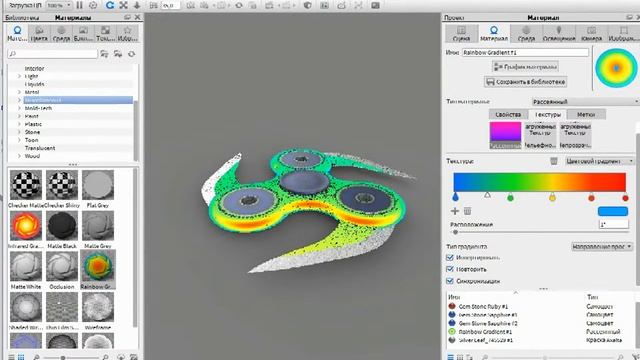Expand the Toon folder in material tree
The width and height of the screenshot is (640, 360).
pos(19,140)
